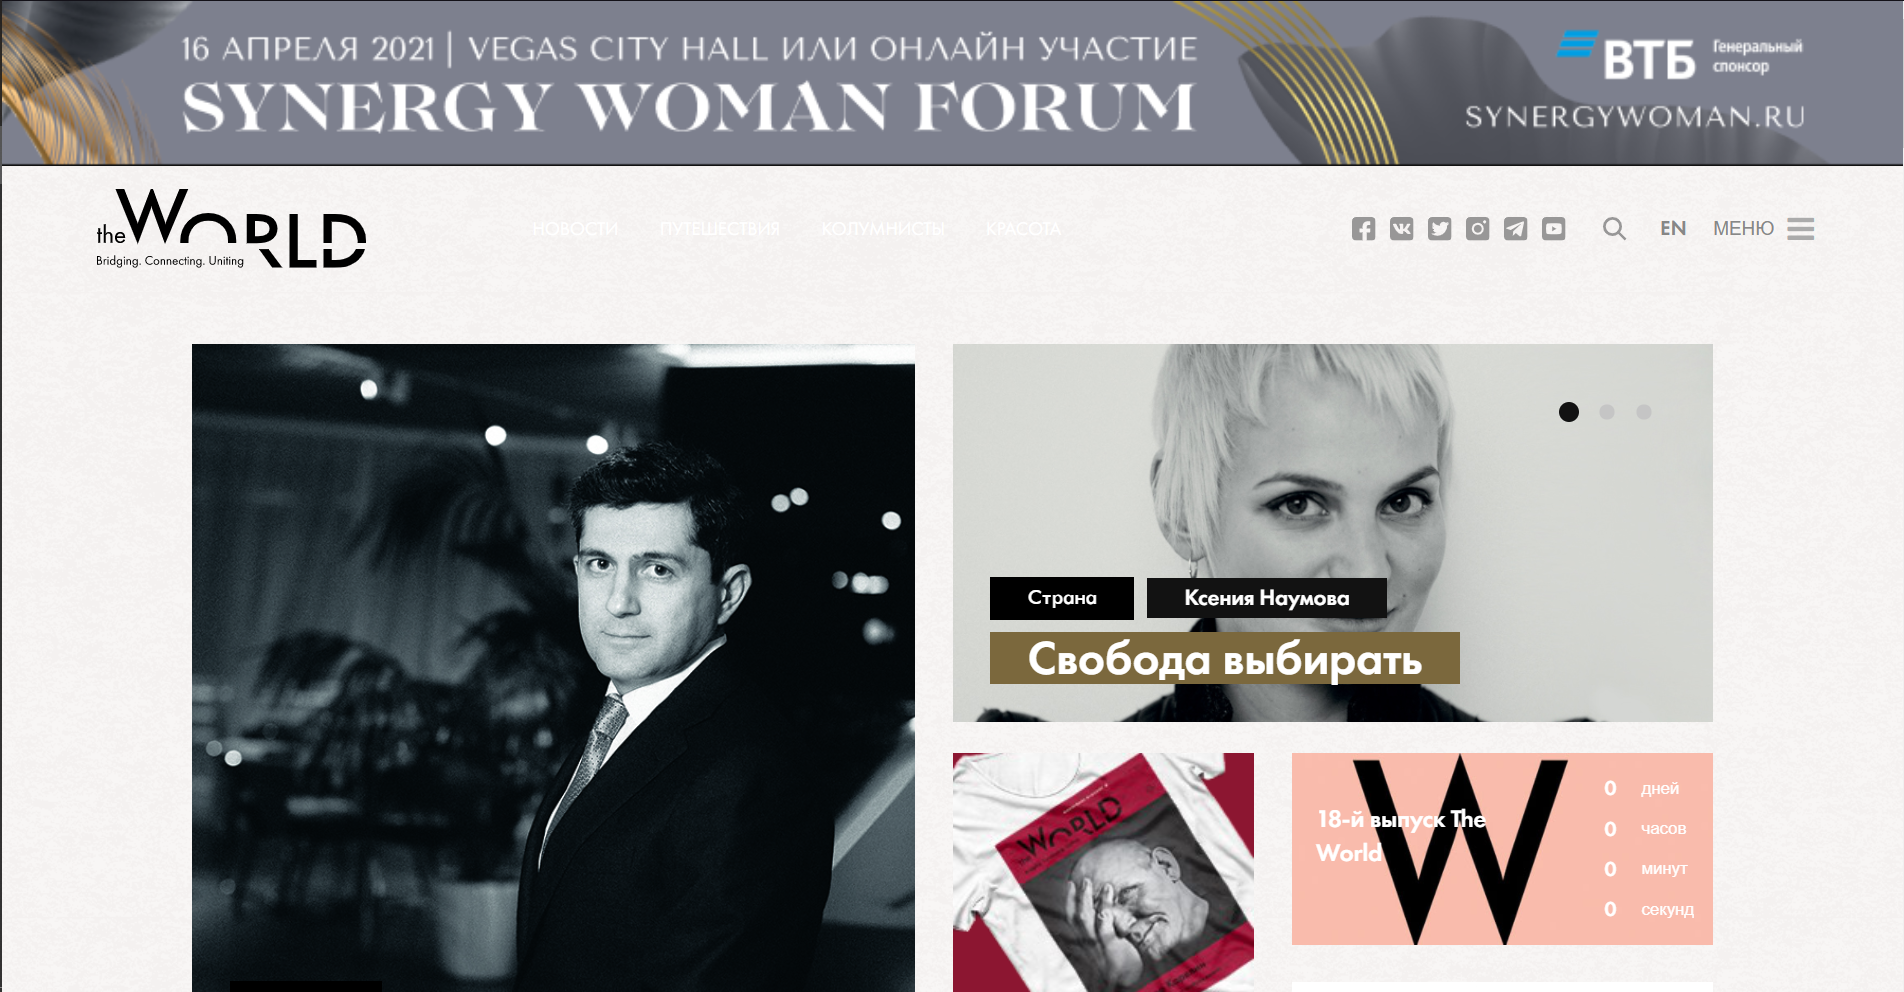Open the hamburger МЕНЮ icon
This screenshot has height=992, width=1904.
click(x=1801, y=229)
